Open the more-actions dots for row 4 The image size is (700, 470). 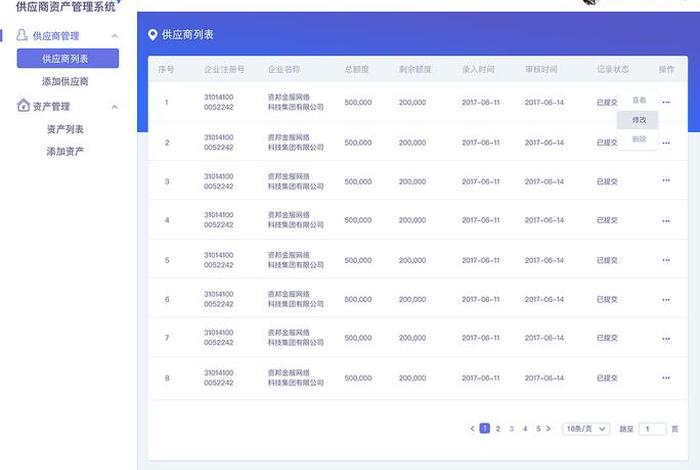666,220
